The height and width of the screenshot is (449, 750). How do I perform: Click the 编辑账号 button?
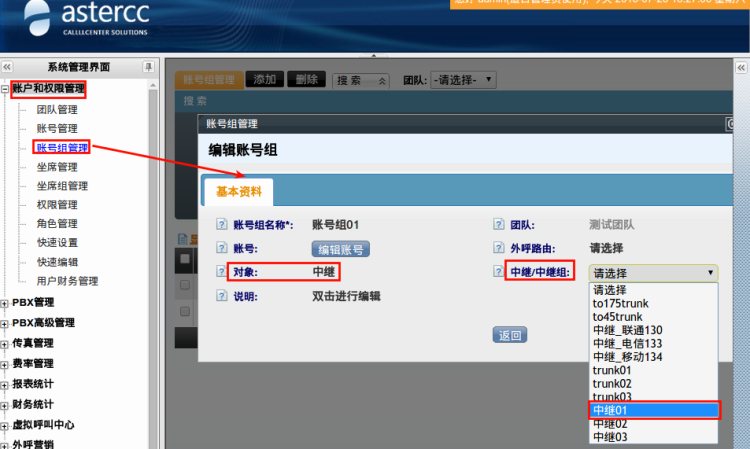click(x=340, y=249)
